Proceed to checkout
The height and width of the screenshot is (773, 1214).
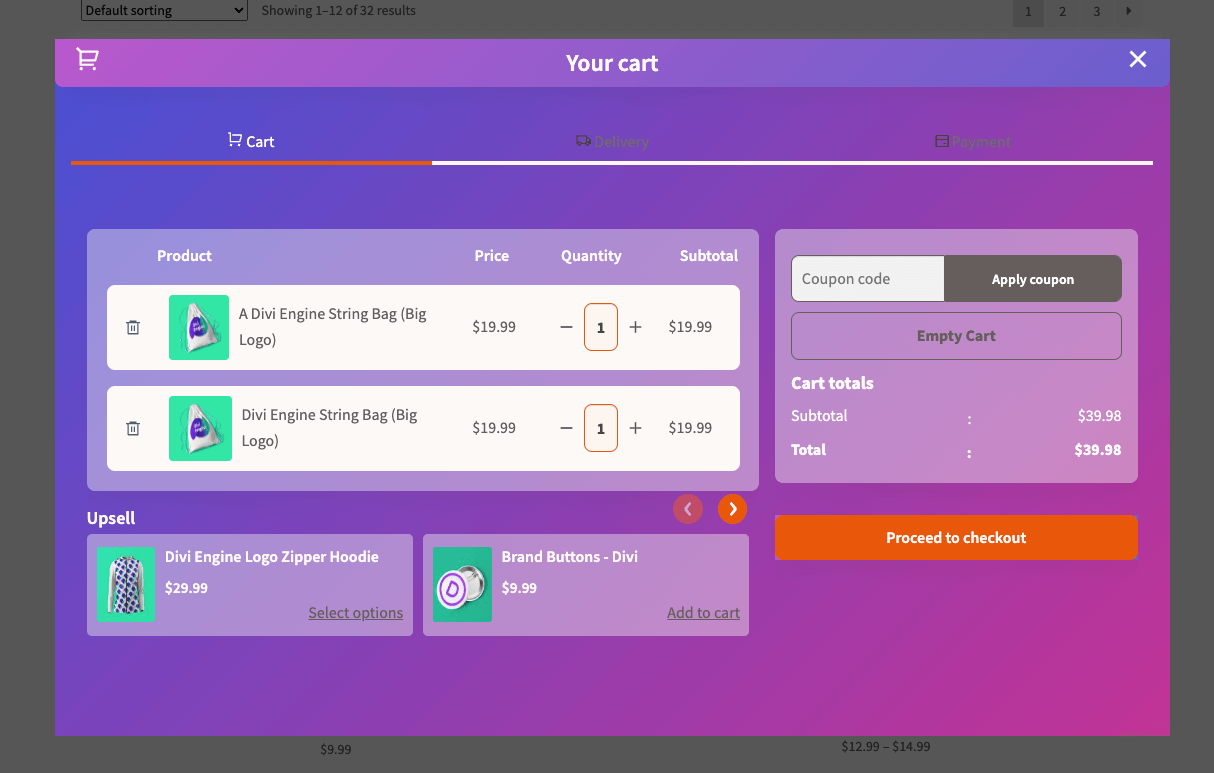(x=956, y=538)
